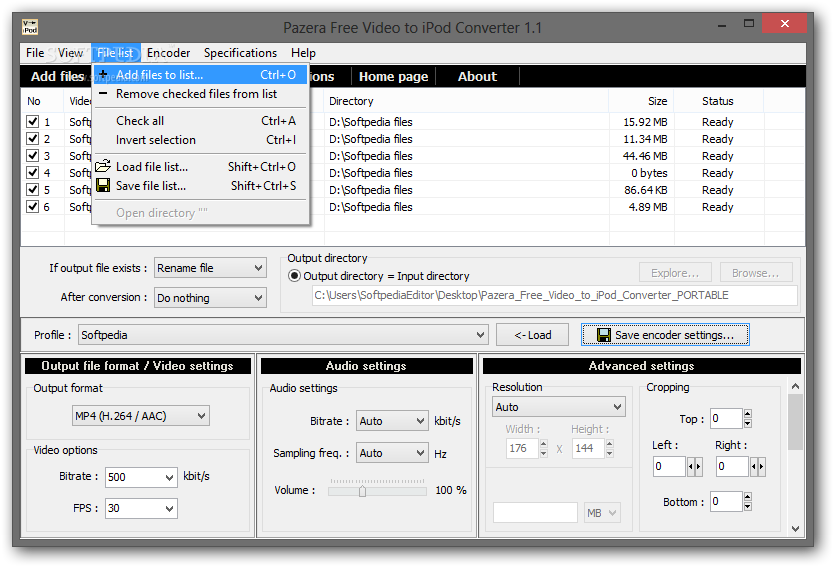834x567 pixels.
Task: Click the cropping Bottom value field
Action: [x=727, y=502]
